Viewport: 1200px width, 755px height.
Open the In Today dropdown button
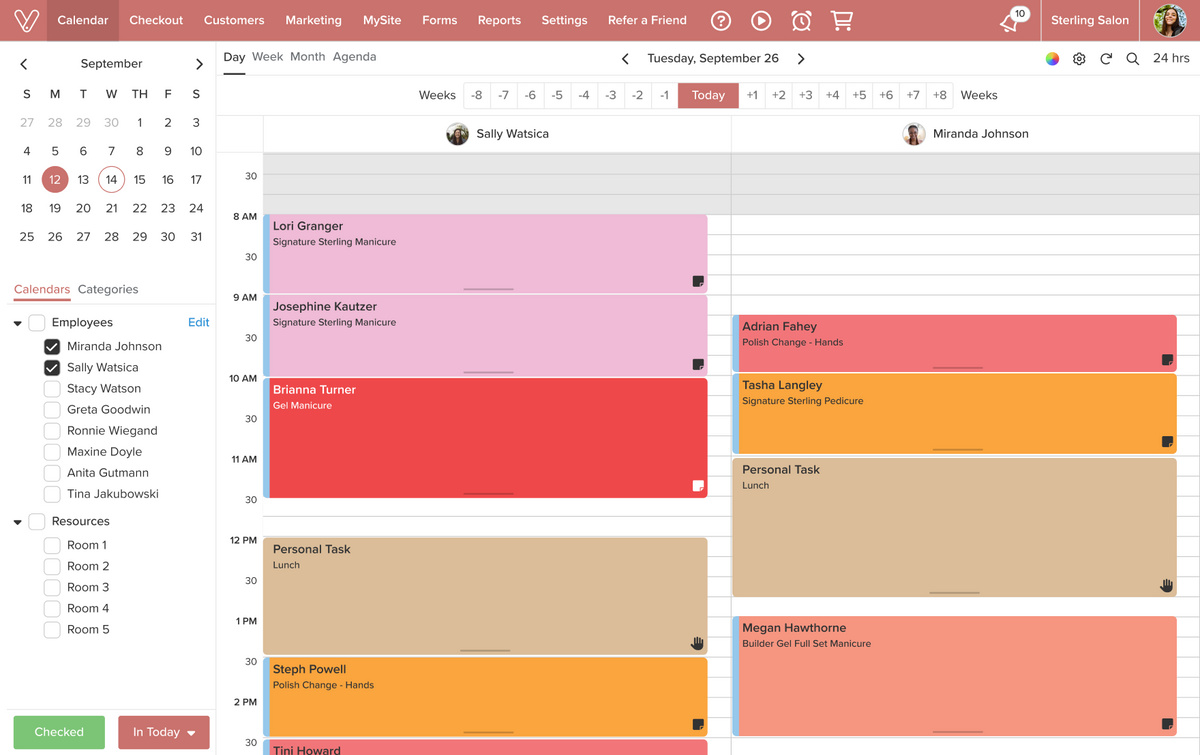click(x=164, y=732)
